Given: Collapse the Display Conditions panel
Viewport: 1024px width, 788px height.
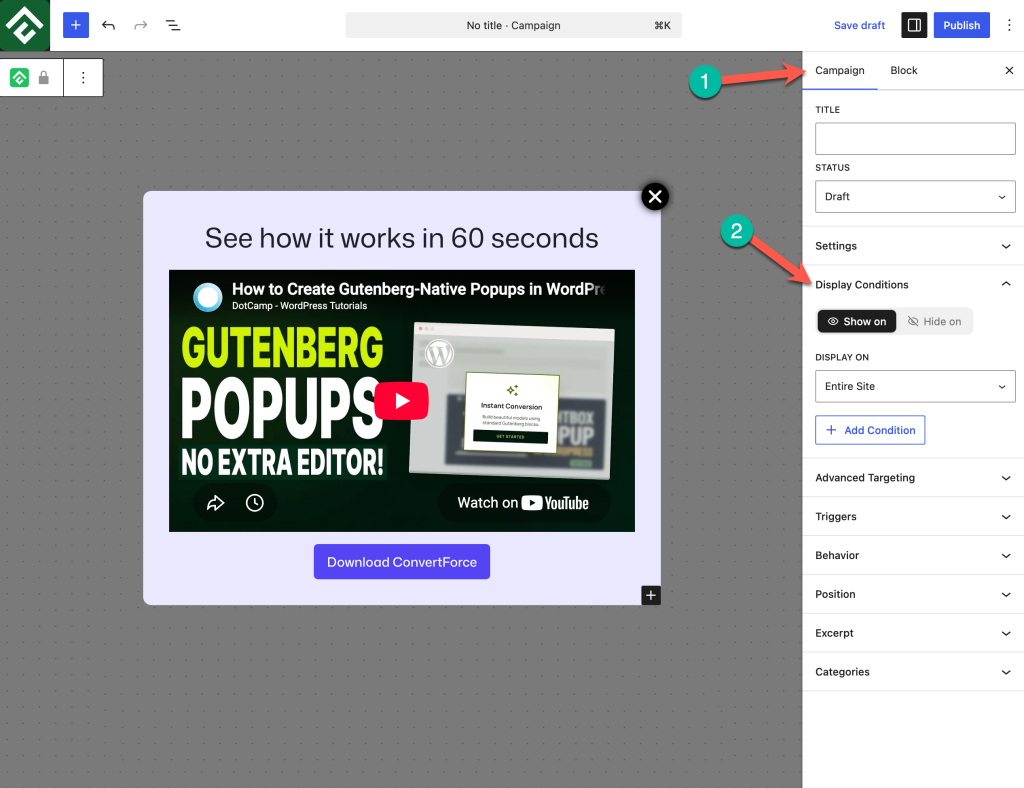Looking at the screenshot, I should 913,284.
